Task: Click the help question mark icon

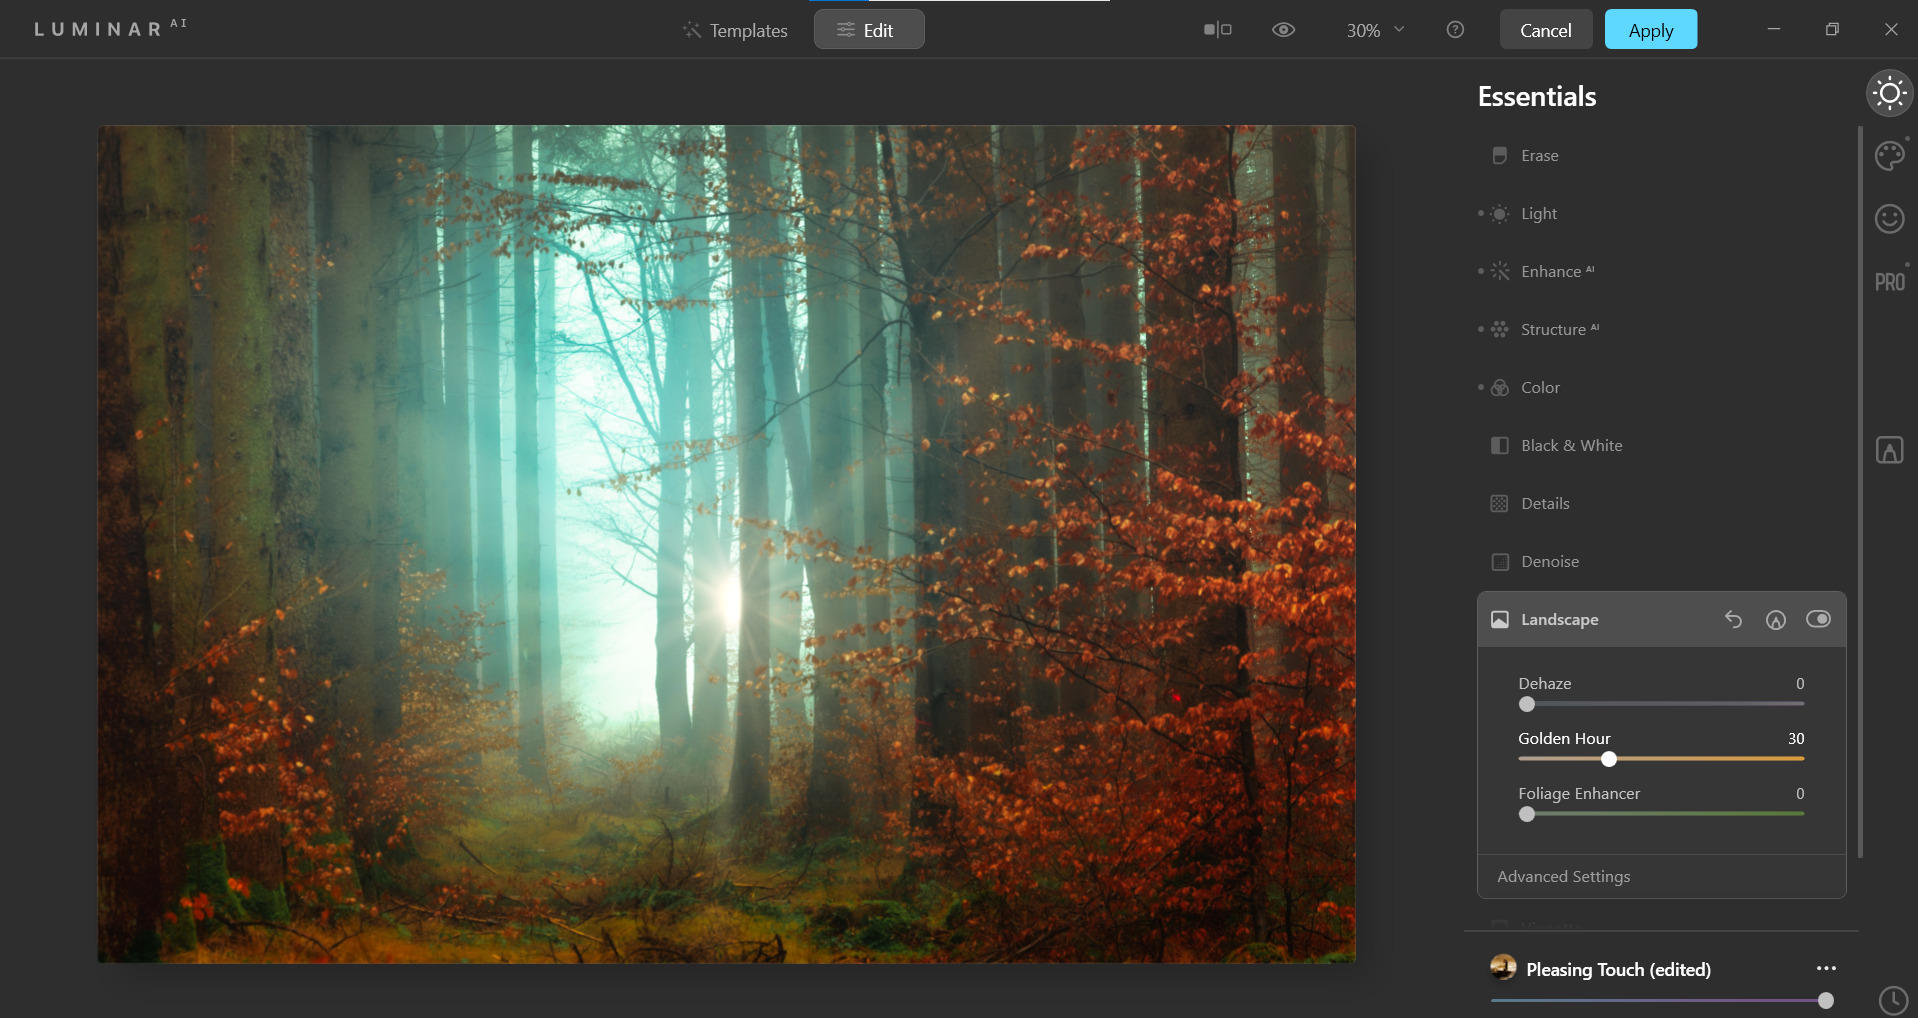Action: coord(1455,30)
